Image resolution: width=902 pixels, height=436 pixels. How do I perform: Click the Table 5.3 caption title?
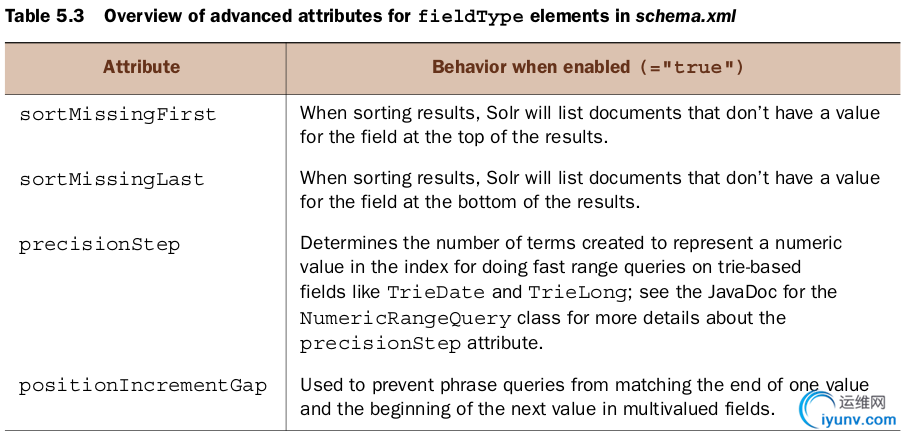pos(370,16)
